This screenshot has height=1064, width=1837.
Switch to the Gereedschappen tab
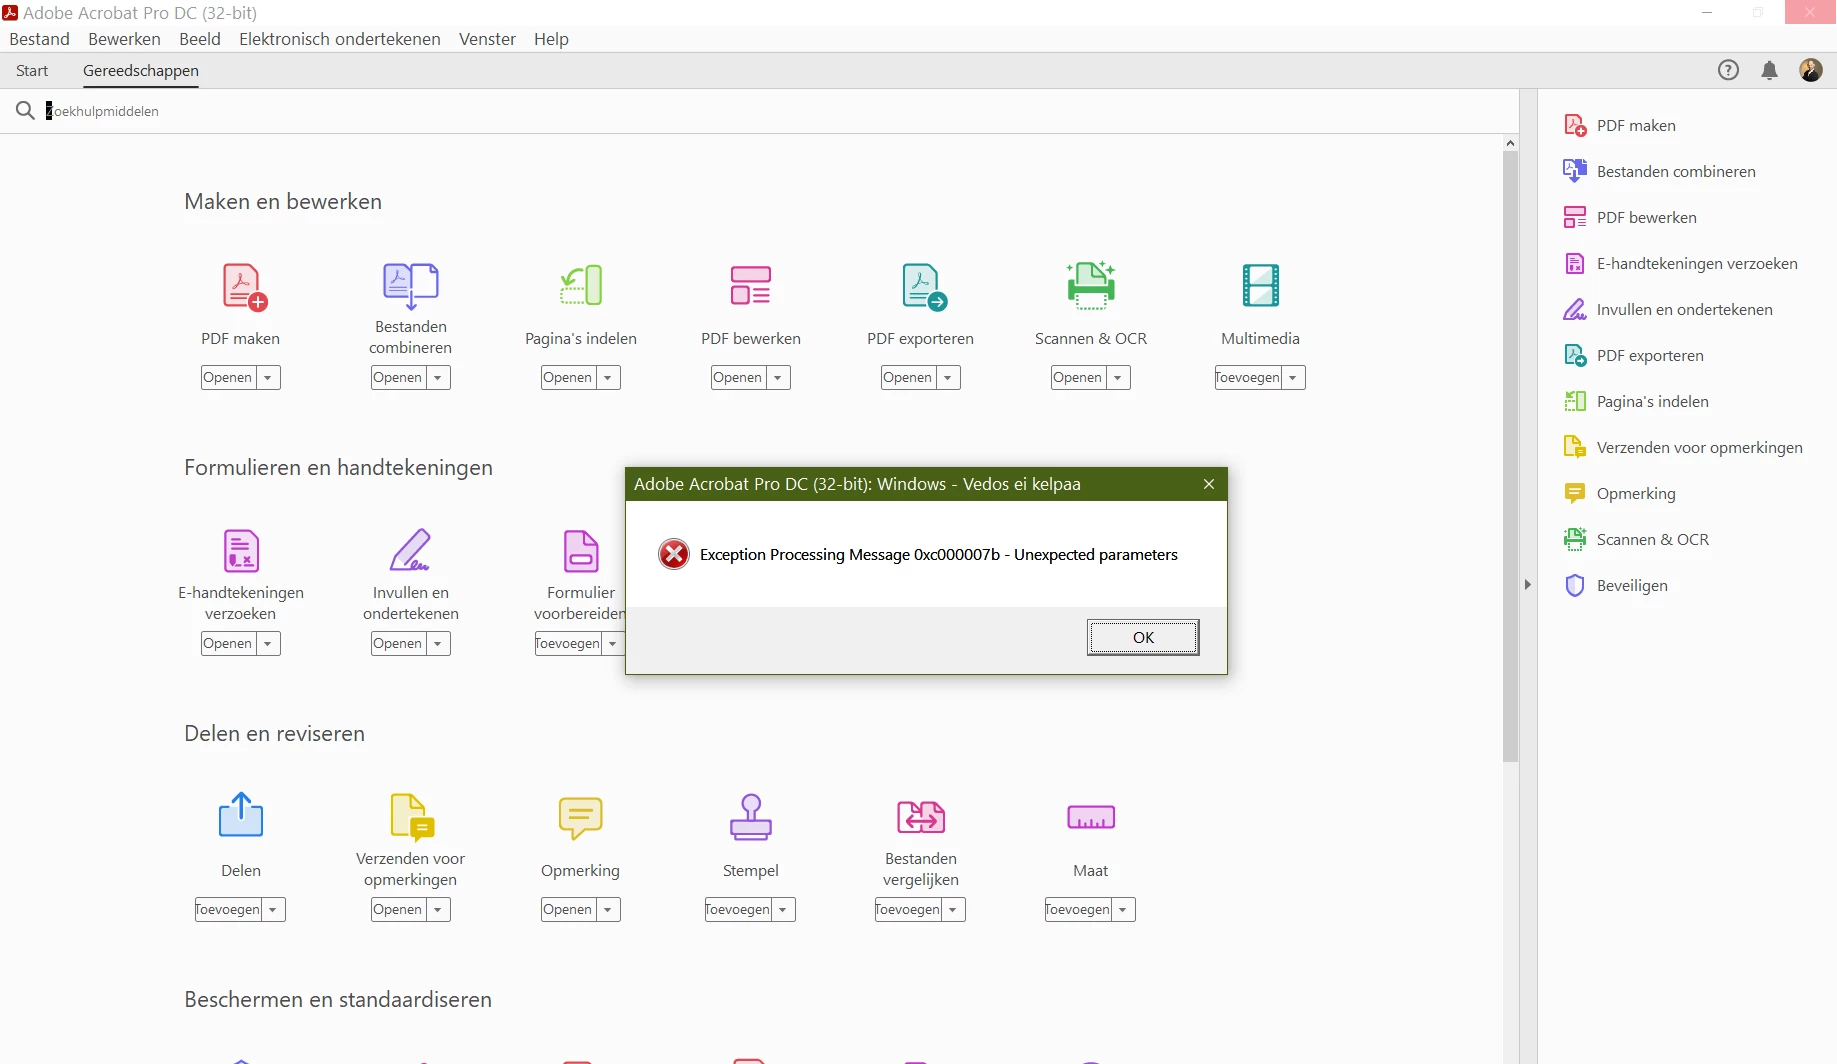click(141, 71)
